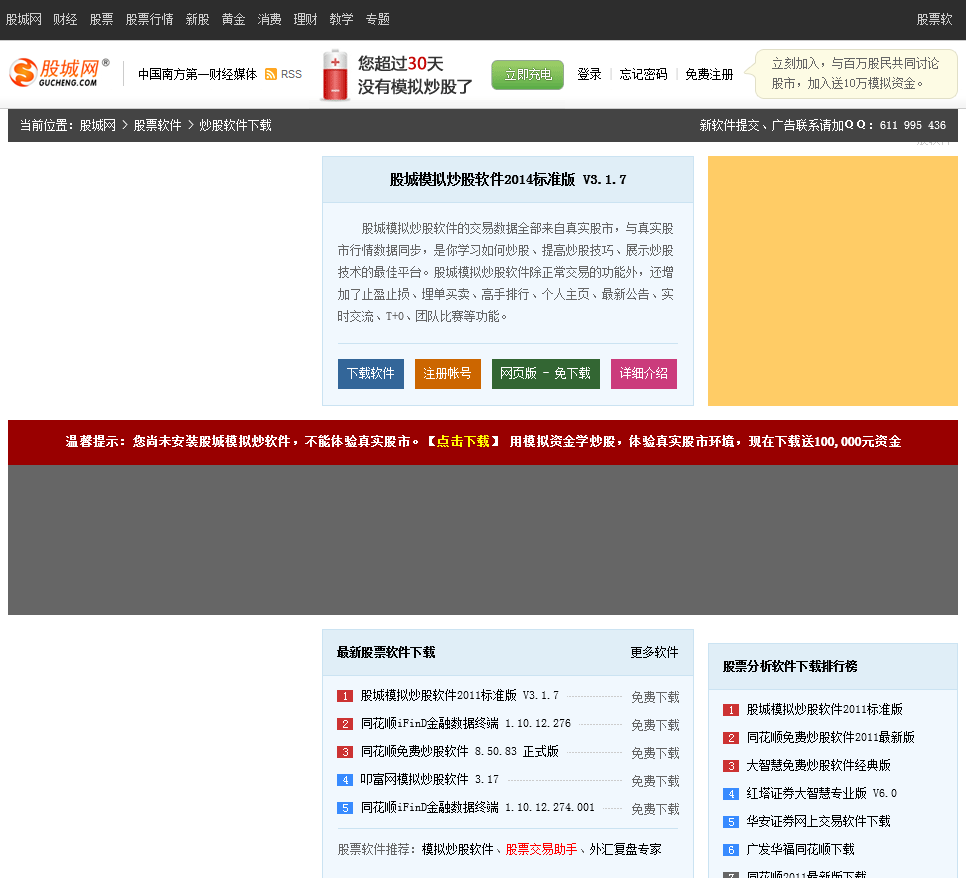
Task: Open 新股 in top navigation
Action: click(197, 20)
